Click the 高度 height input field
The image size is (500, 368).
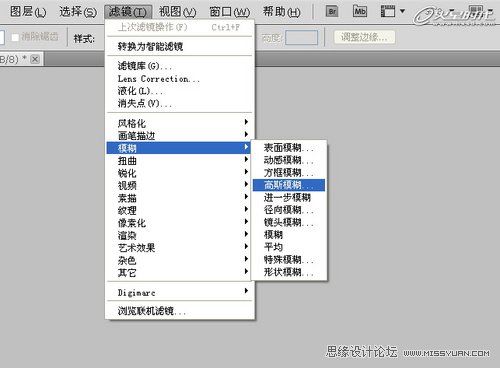302,37
